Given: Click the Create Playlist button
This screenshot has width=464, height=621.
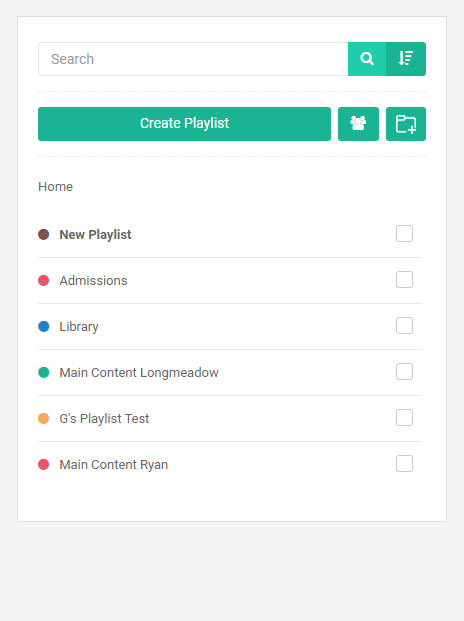Looking at the screenshot, I should pos(184,124).
